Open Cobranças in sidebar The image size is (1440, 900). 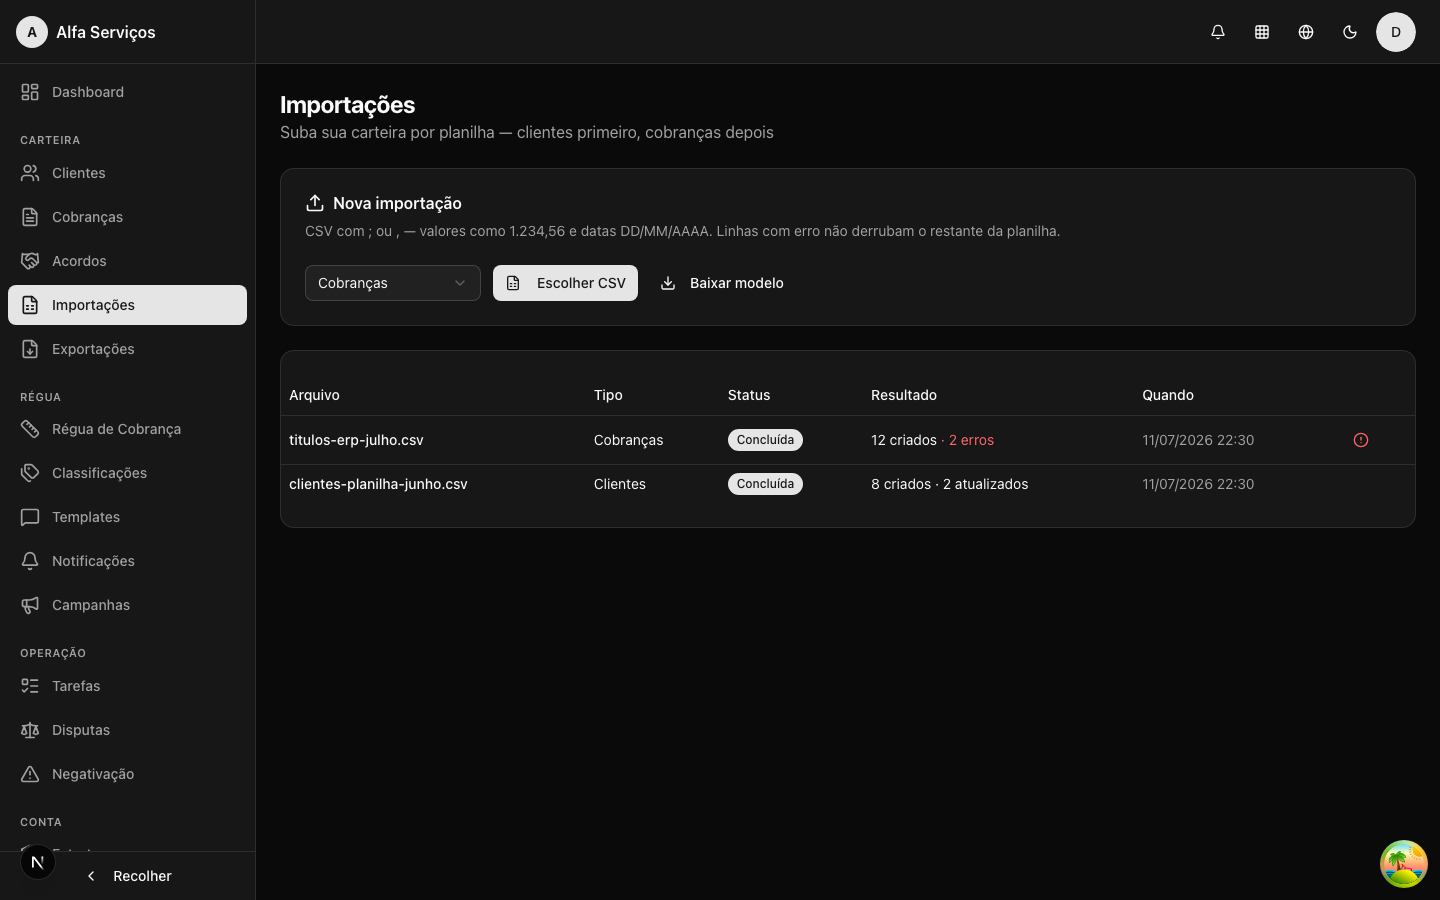pyautogui.click(x=127, y=217)
